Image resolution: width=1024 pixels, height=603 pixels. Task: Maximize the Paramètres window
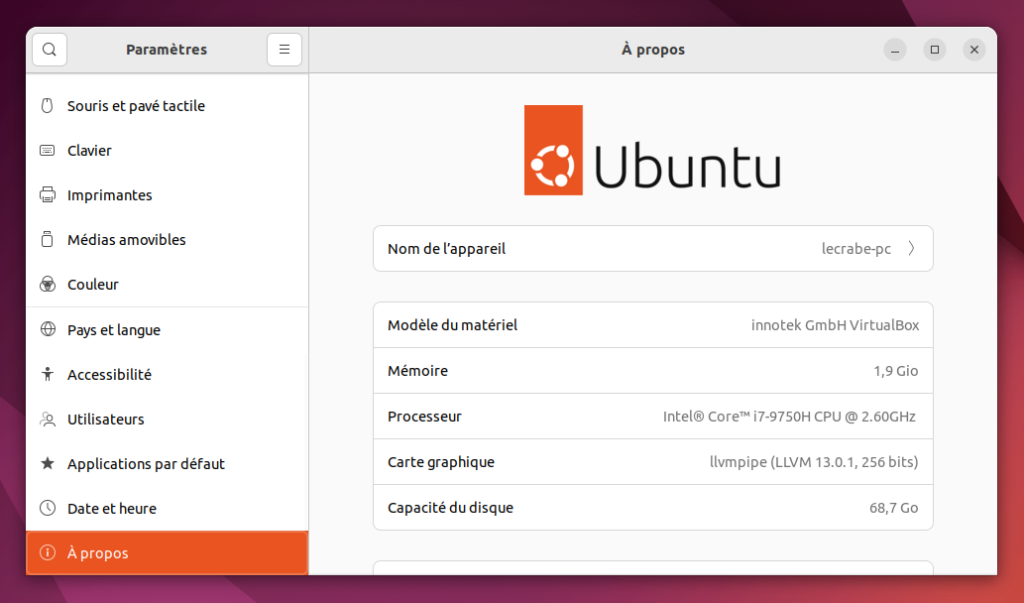935,50
